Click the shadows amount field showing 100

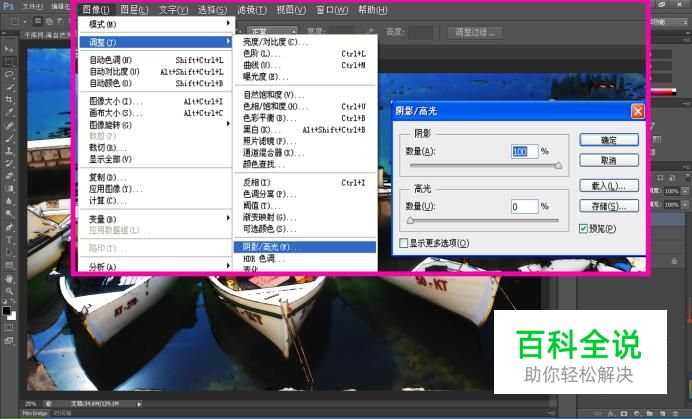point(524,151)
